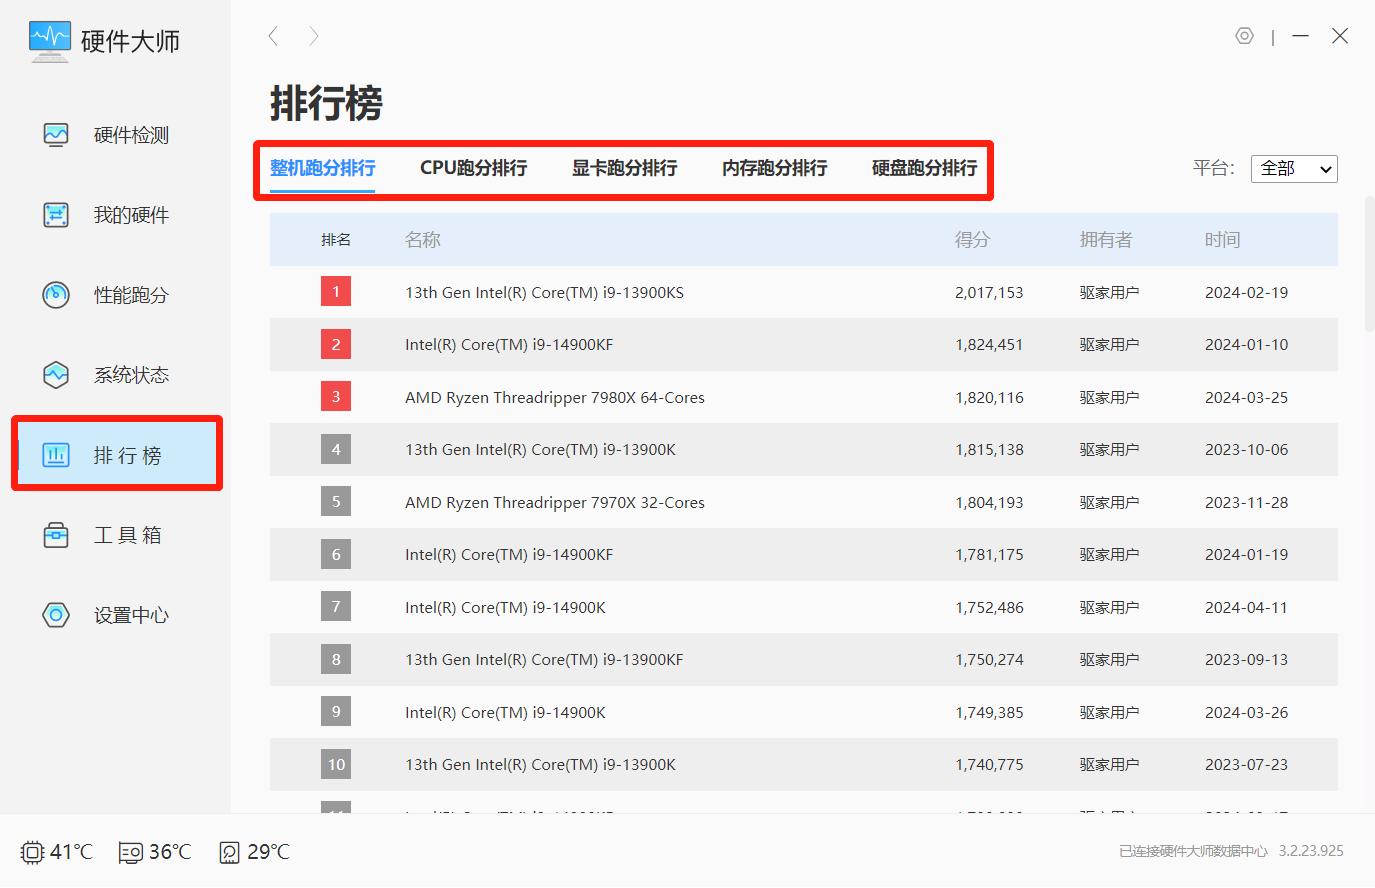Click score 2,017,153

pyautogui.click(x=989, y=293)
